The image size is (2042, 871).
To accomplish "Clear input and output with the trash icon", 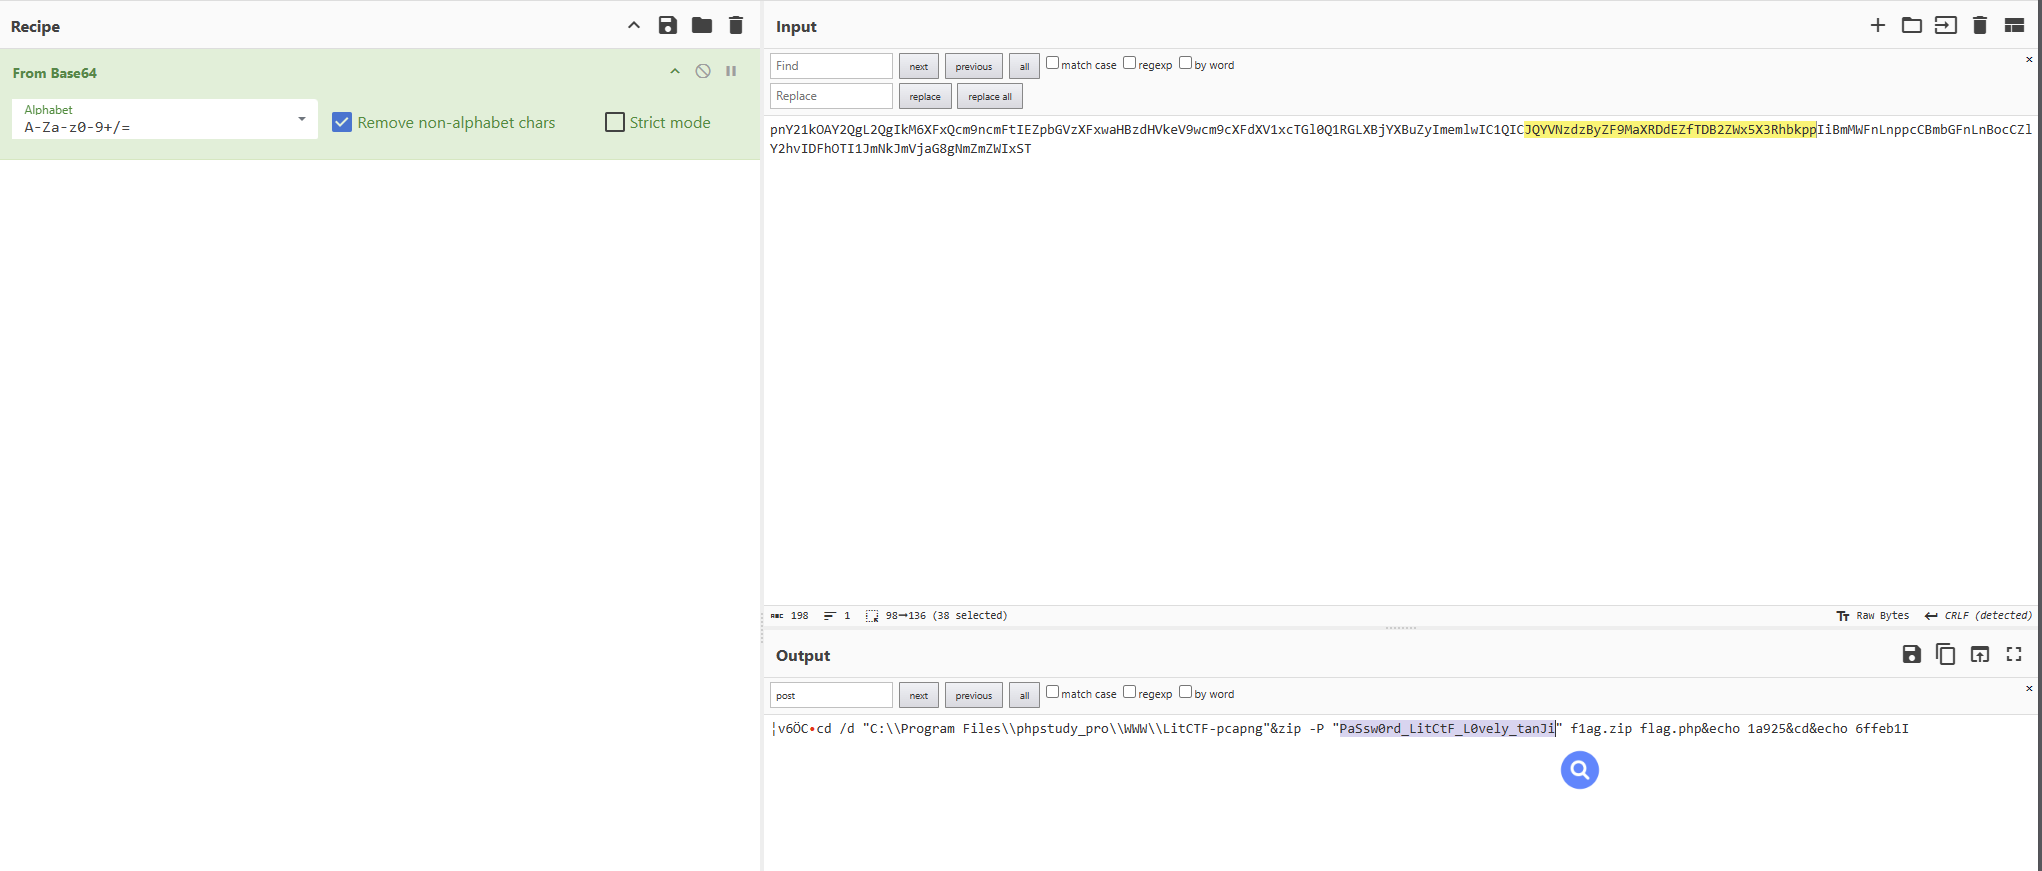I will pos(1980,26).
